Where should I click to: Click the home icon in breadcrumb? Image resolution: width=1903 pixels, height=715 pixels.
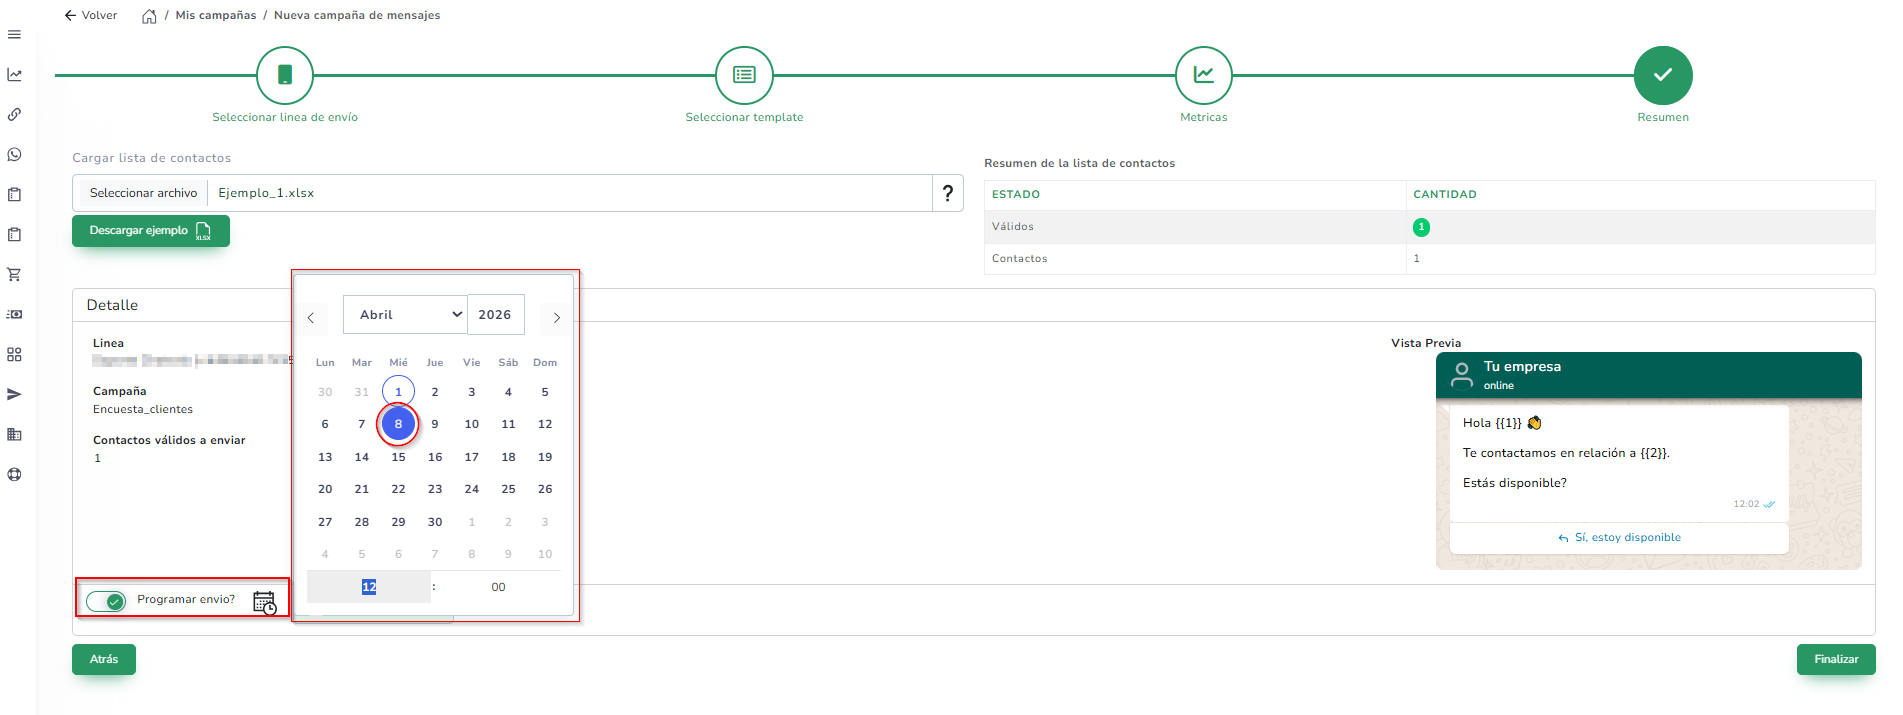[149, 16]
